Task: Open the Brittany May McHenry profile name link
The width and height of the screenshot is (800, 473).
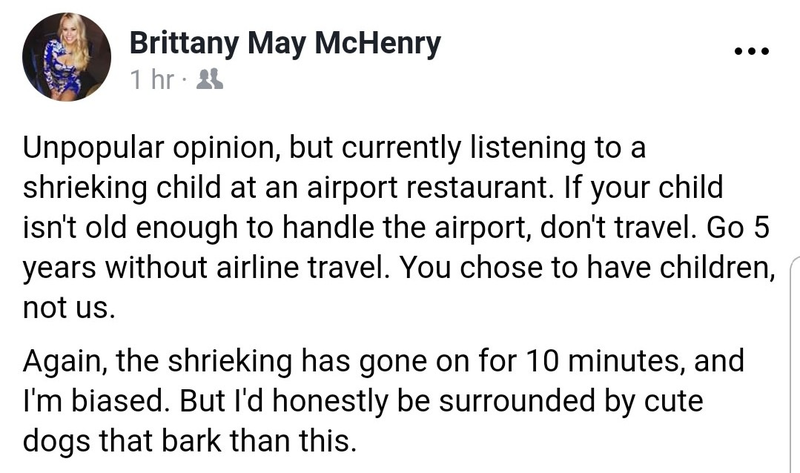Action: pos(285,43)
